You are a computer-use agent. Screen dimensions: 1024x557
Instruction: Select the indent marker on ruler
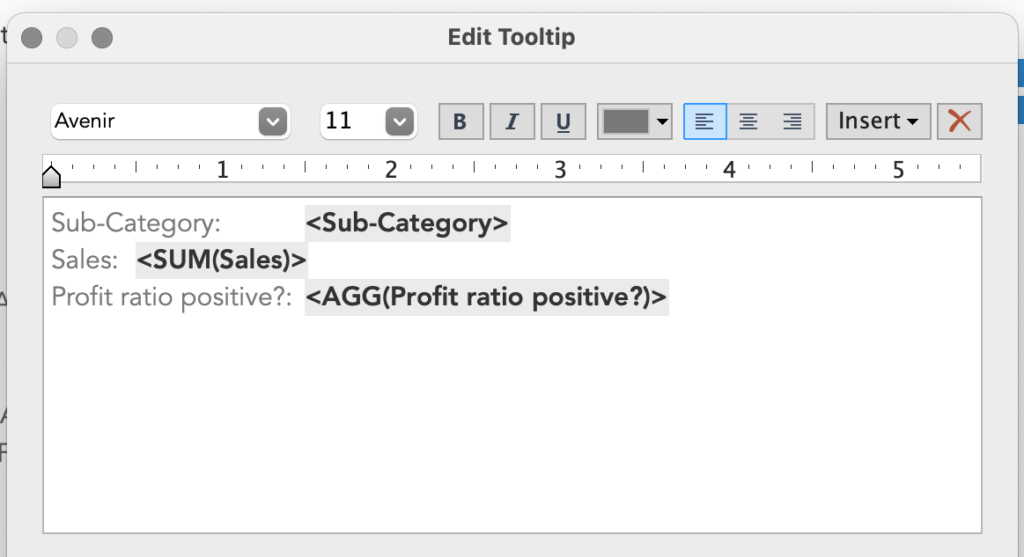point(51,177)
